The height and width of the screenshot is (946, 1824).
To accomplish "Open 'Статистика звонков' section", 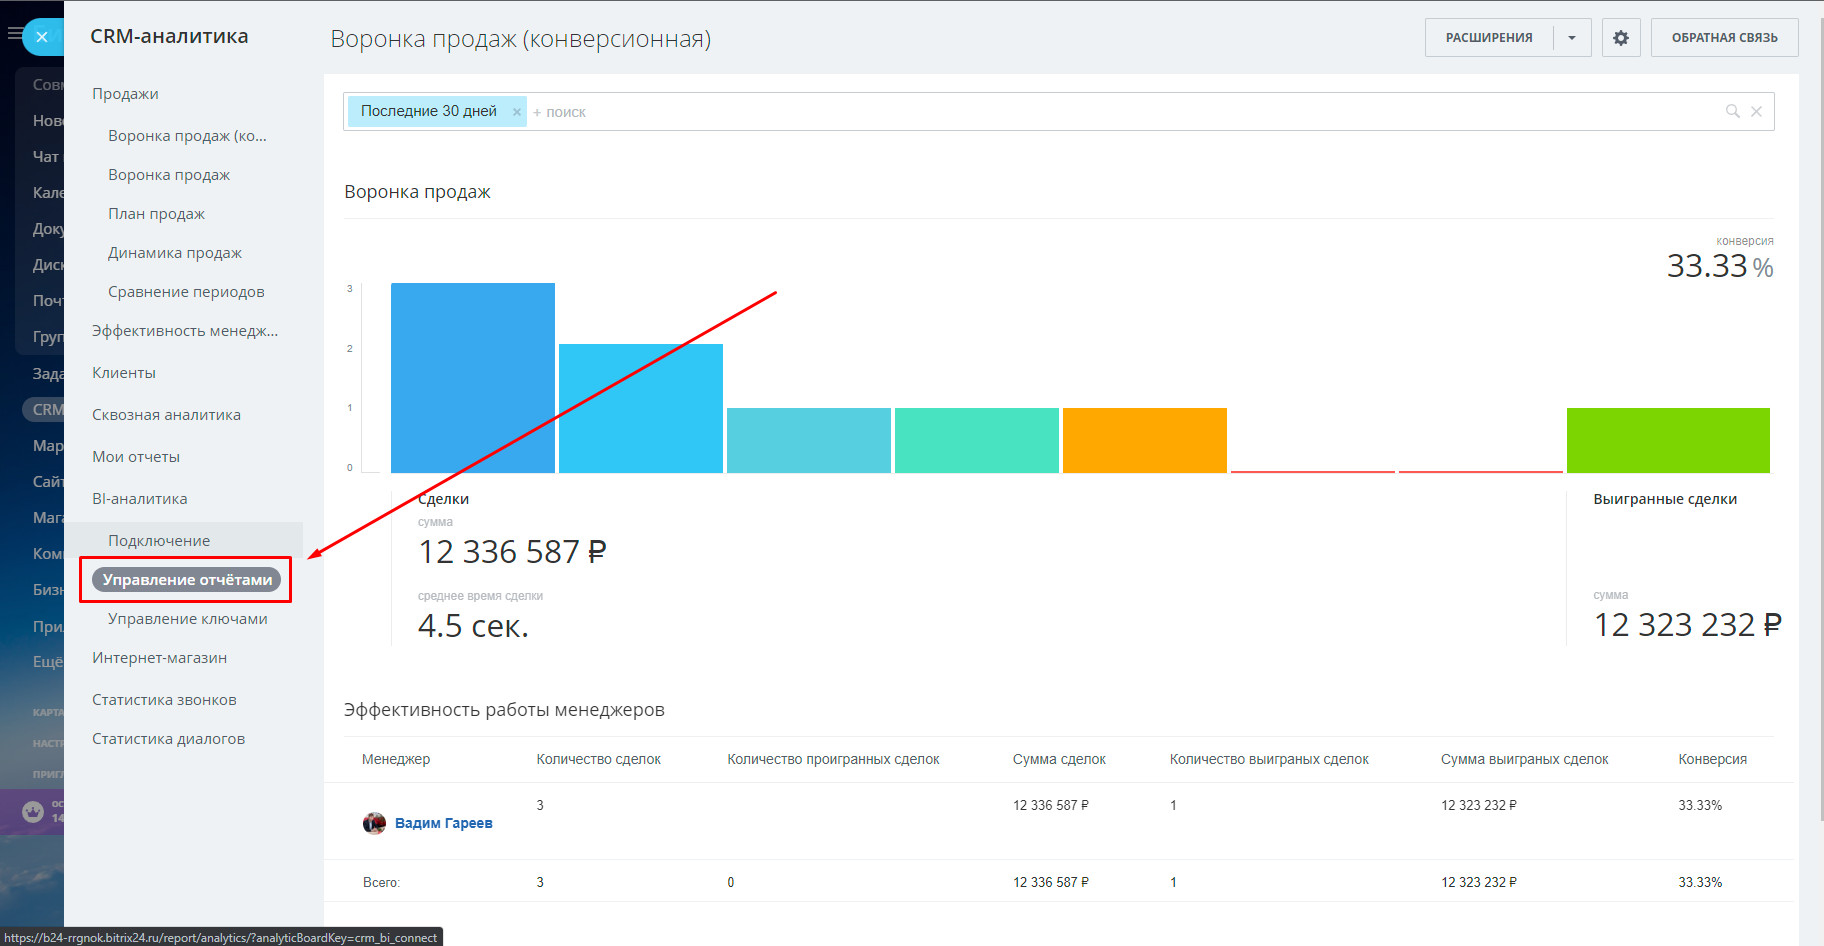I will 164,700.
